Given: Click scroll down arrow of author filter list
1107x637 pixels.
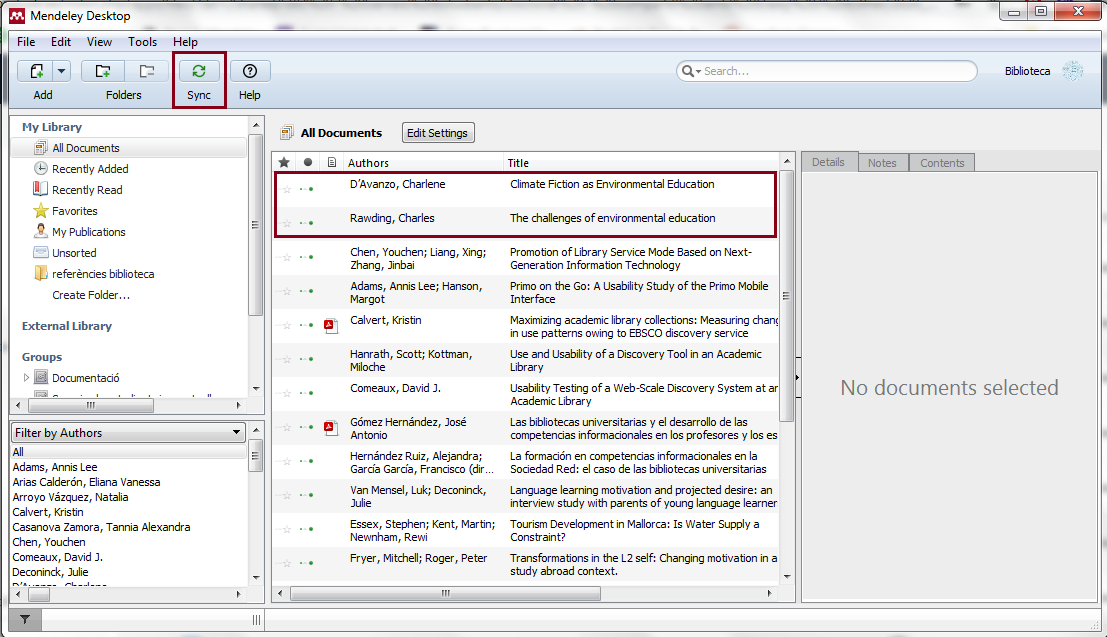Looking at the screenshot, I should pos(256,577).
